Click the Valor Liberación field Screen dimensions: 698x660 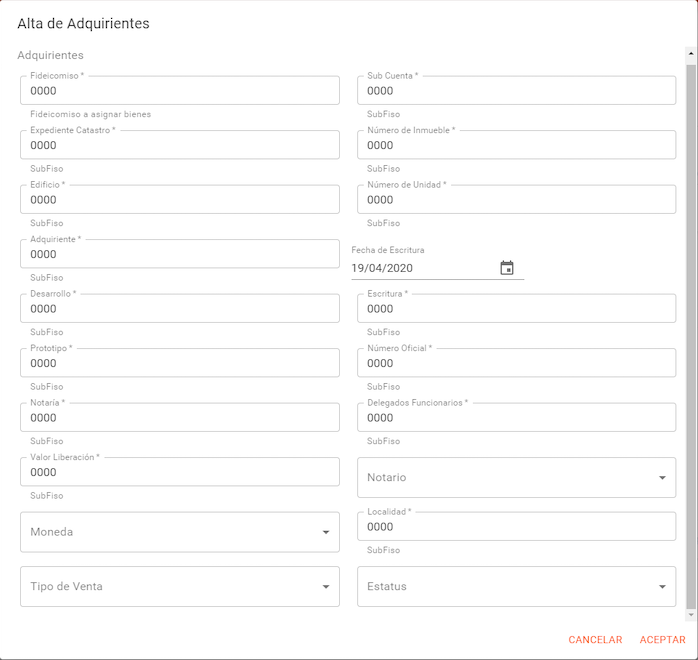point(179,472)
